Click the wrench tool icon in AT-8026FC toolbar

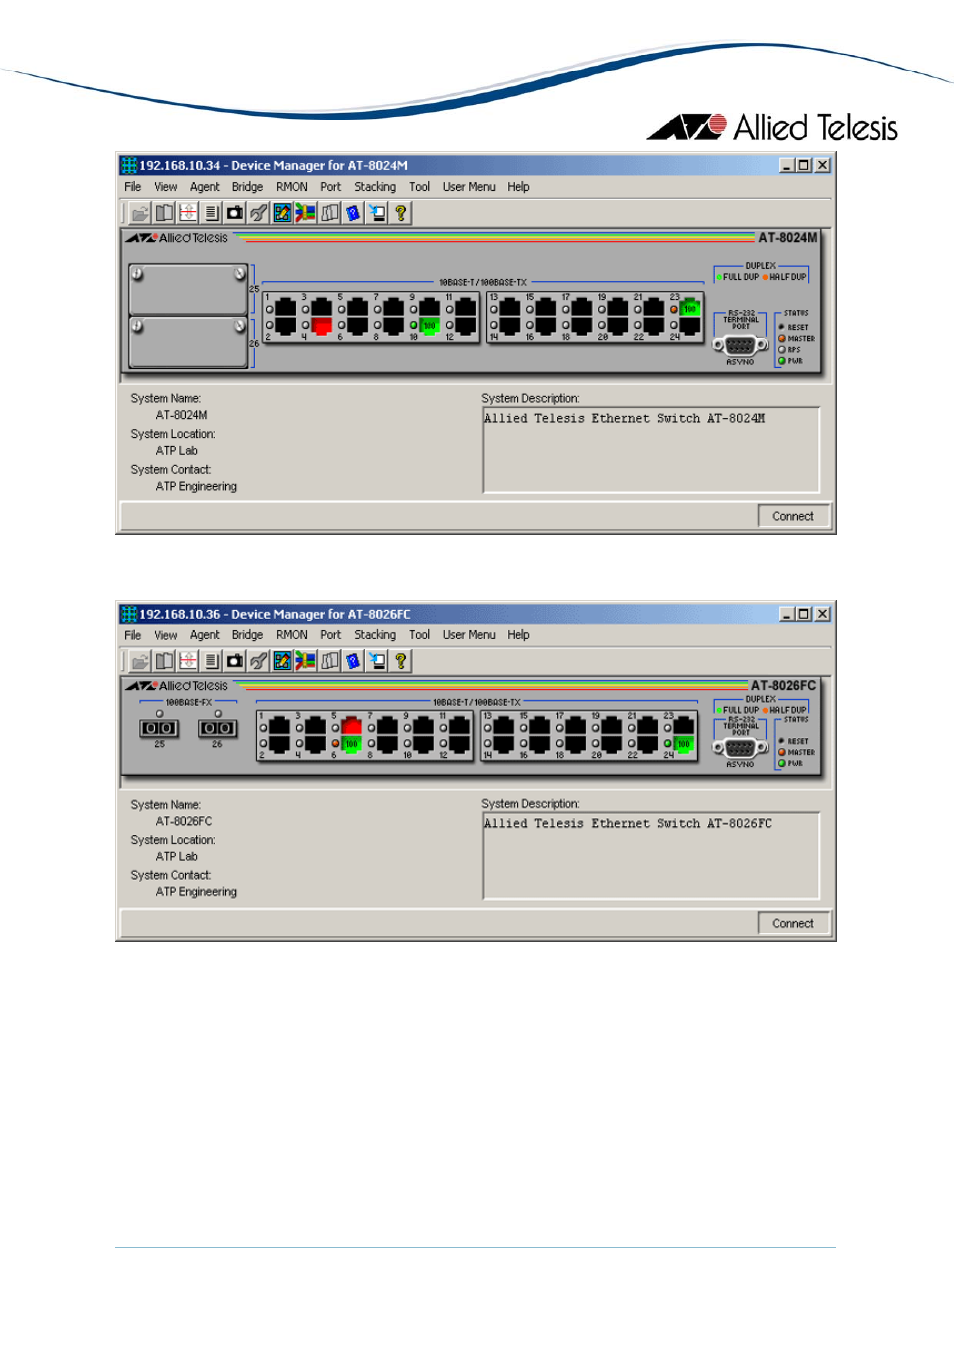[259, 661]
